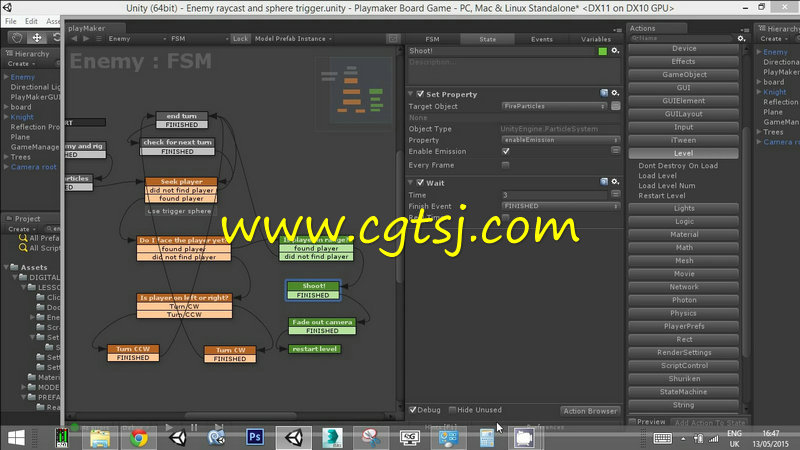
Task: Open recent FSM list icon
Action: pyautogui.click(x=99, y=39)
